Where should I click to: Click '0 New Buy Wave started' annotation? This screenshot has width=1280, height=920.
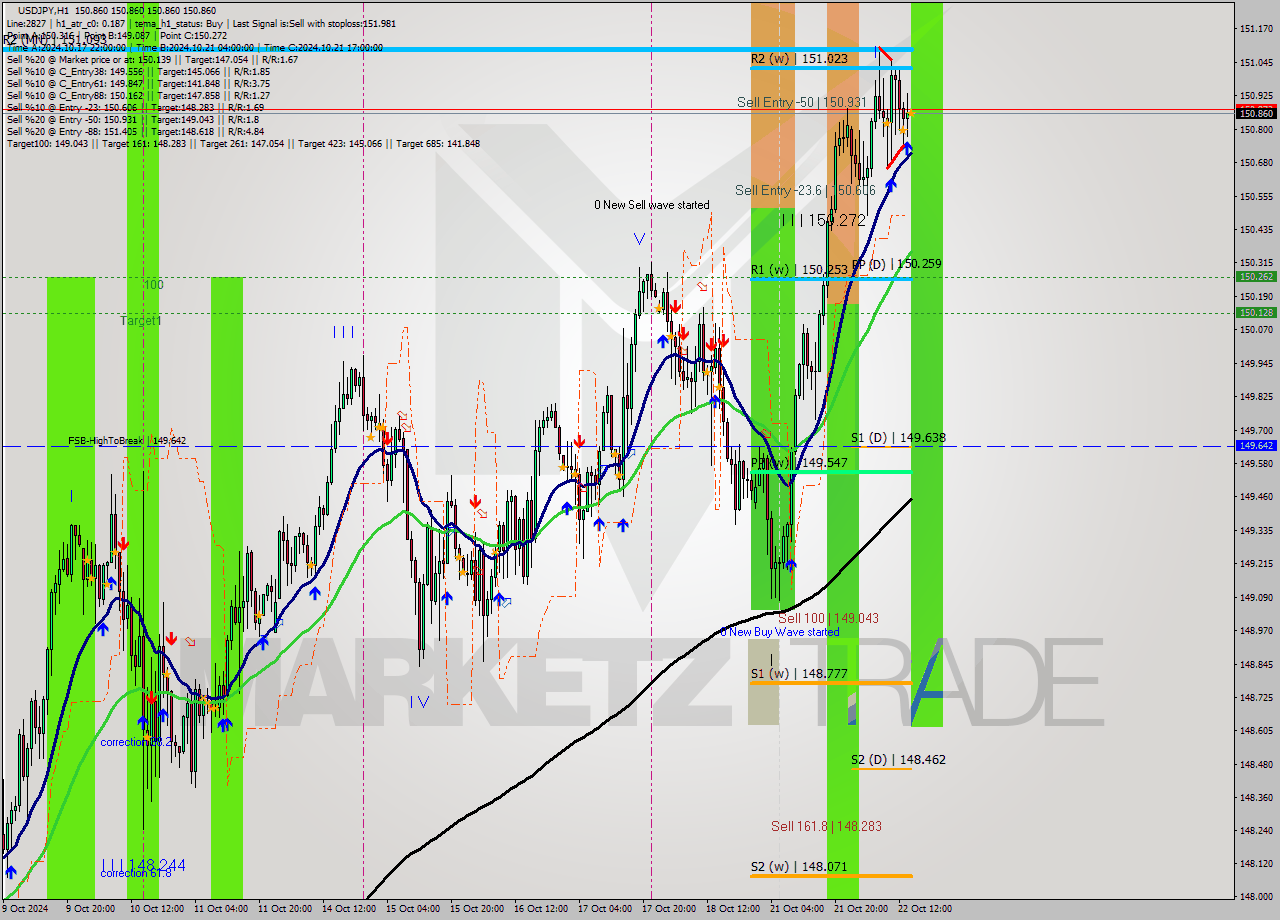pos(780,632)
